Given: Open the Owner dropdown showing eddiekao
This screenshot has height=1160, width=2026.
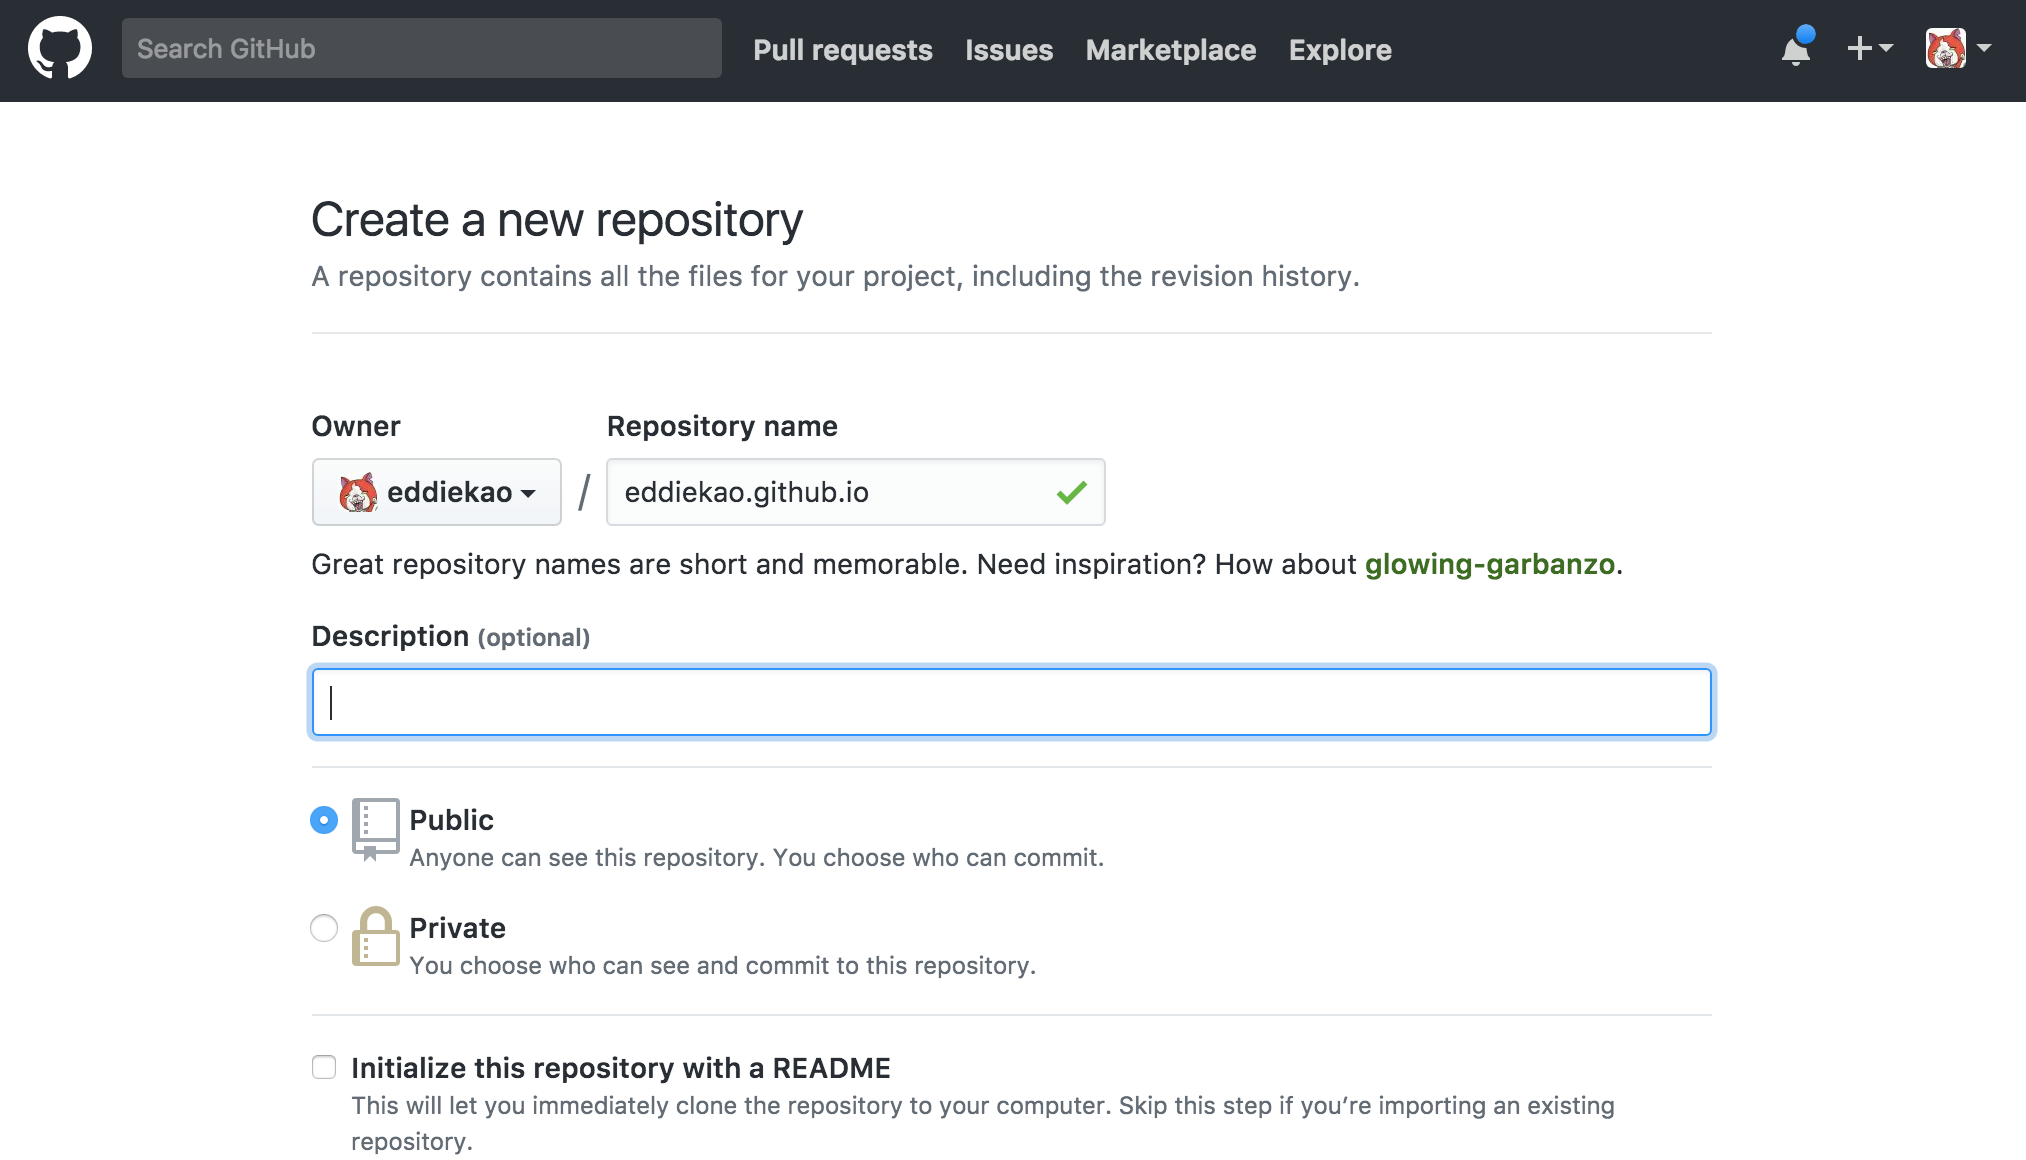Looking at the screenshot, I should (x=437, y=492).
